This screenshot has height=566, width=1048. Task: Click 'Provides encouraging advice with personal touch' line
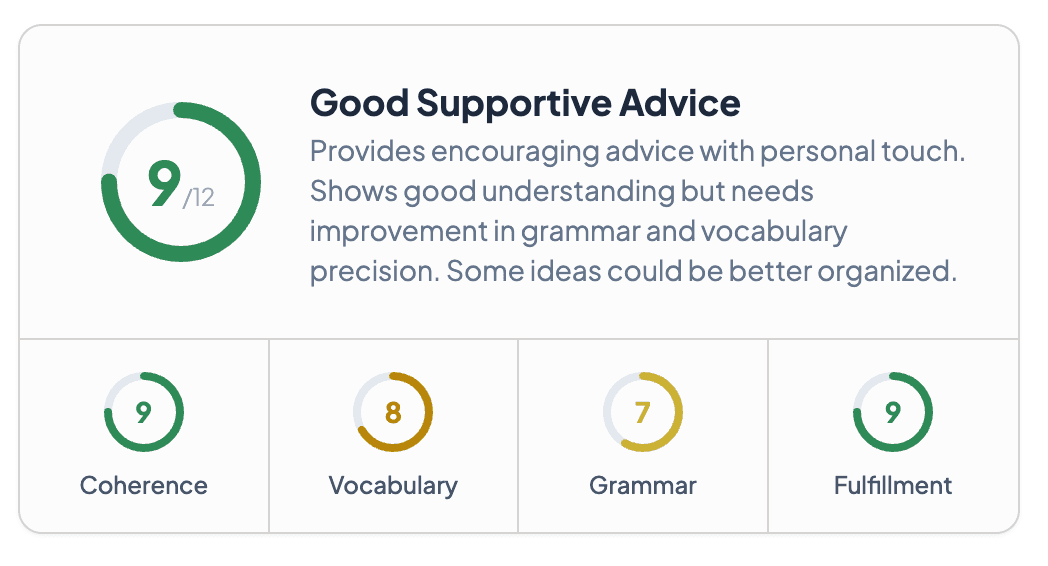(639, 152)
